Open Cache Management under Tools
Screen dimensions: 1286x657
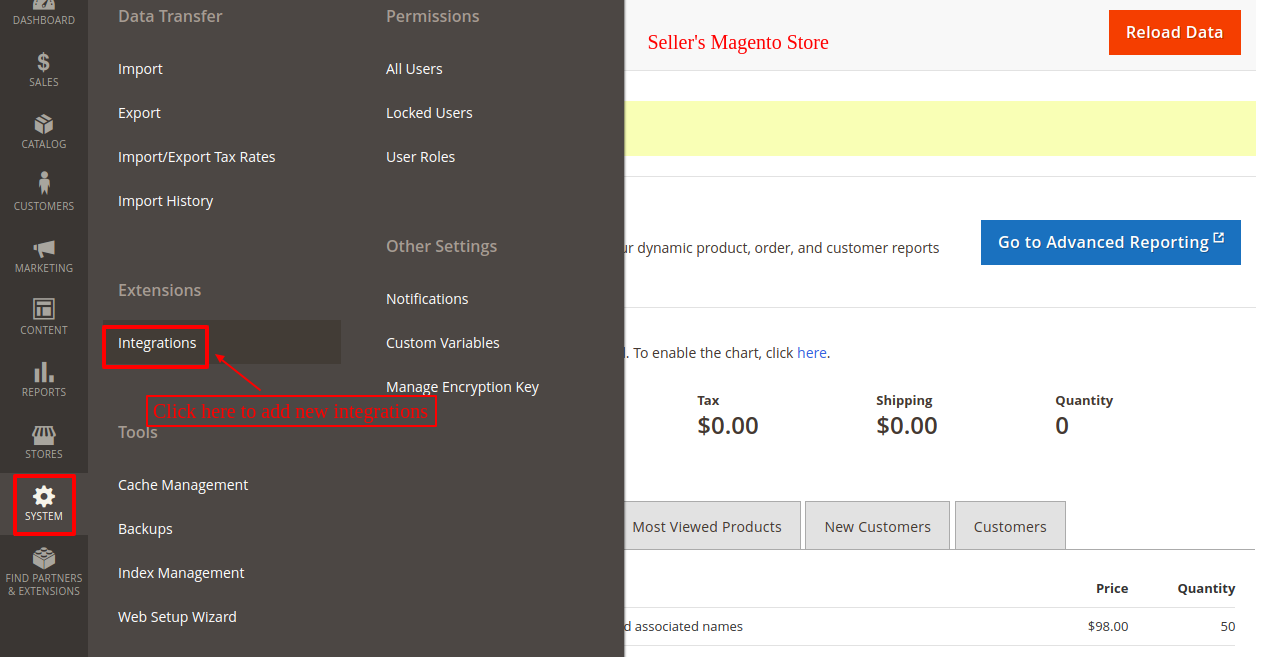183,485
